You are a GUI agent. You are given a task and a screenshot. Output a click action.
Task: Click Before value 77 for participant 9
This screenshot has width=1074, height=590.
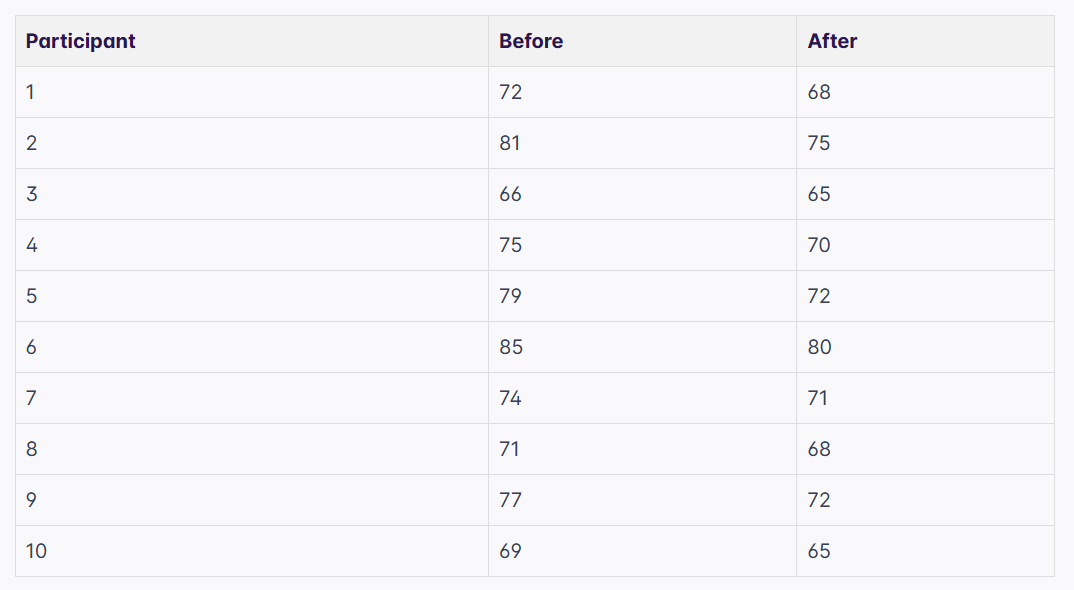click(511, 500)
